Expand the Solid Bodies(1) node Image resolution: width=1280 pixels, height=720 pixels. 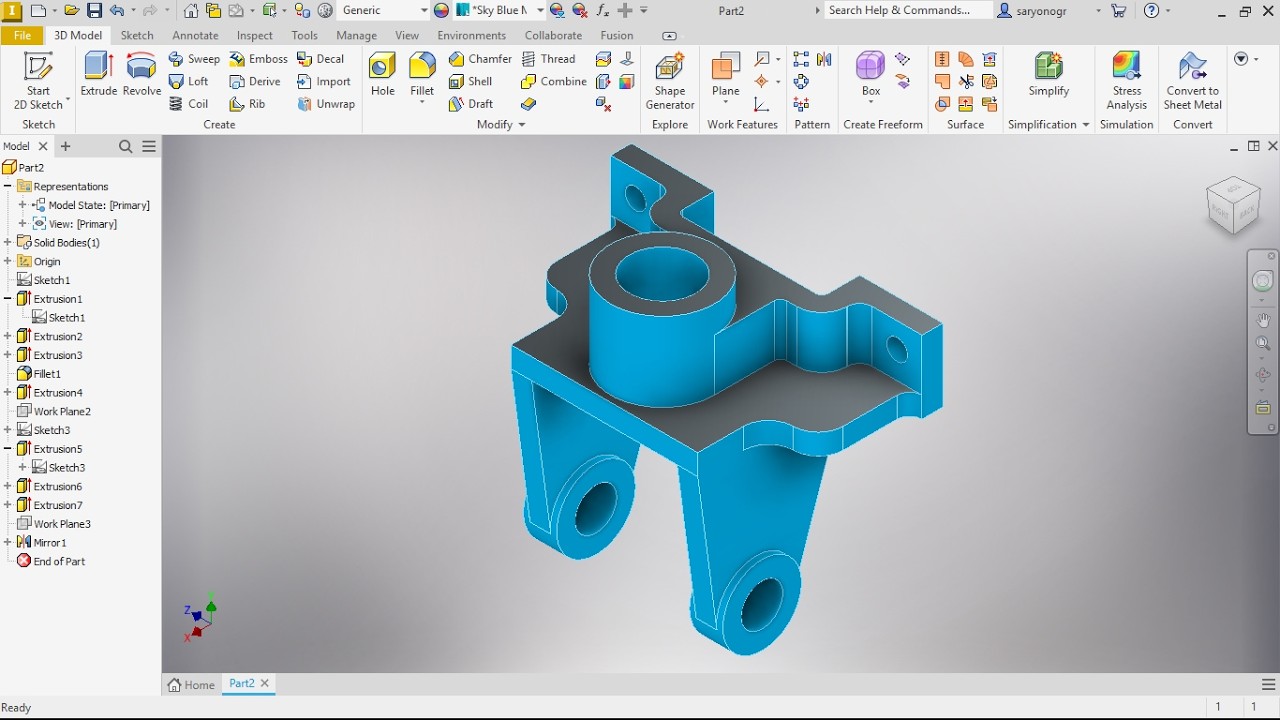[x=8, y=243]
